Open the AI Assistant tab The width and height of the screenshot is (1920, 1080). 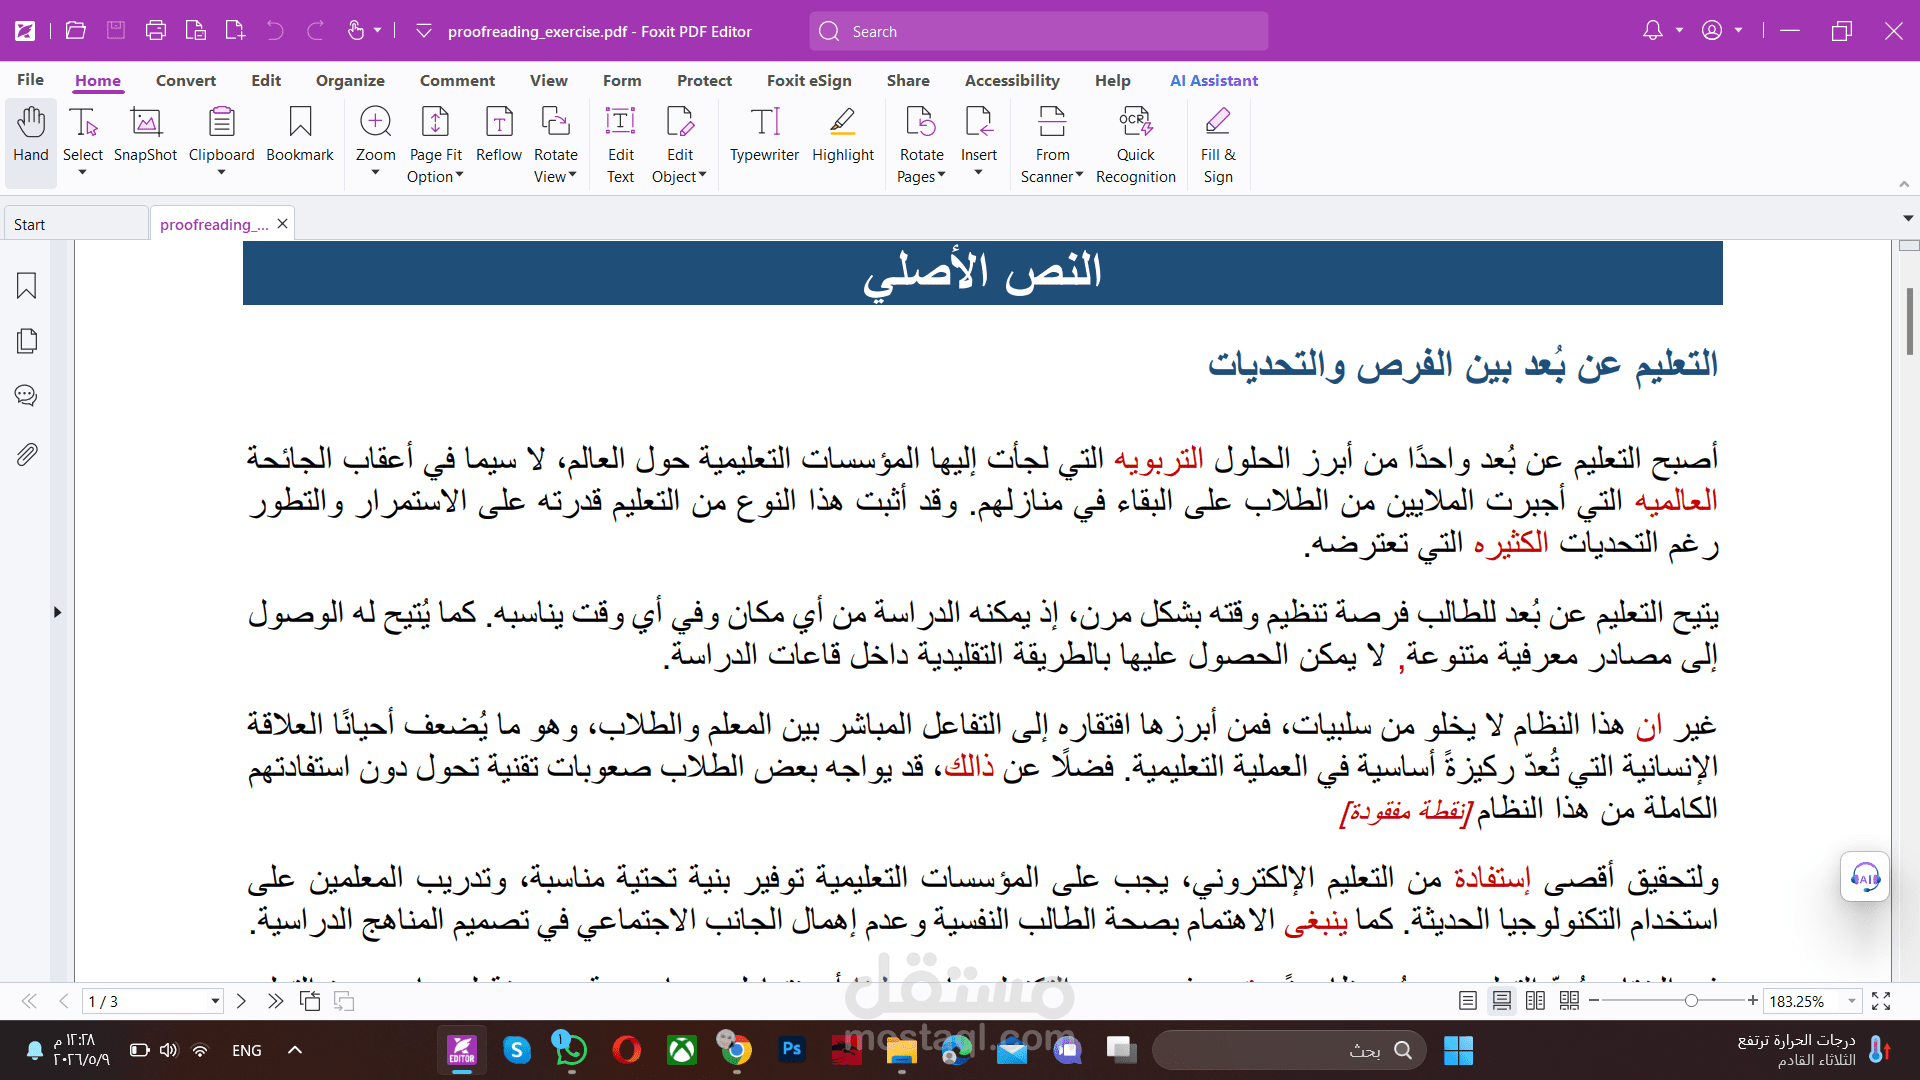1214,80
